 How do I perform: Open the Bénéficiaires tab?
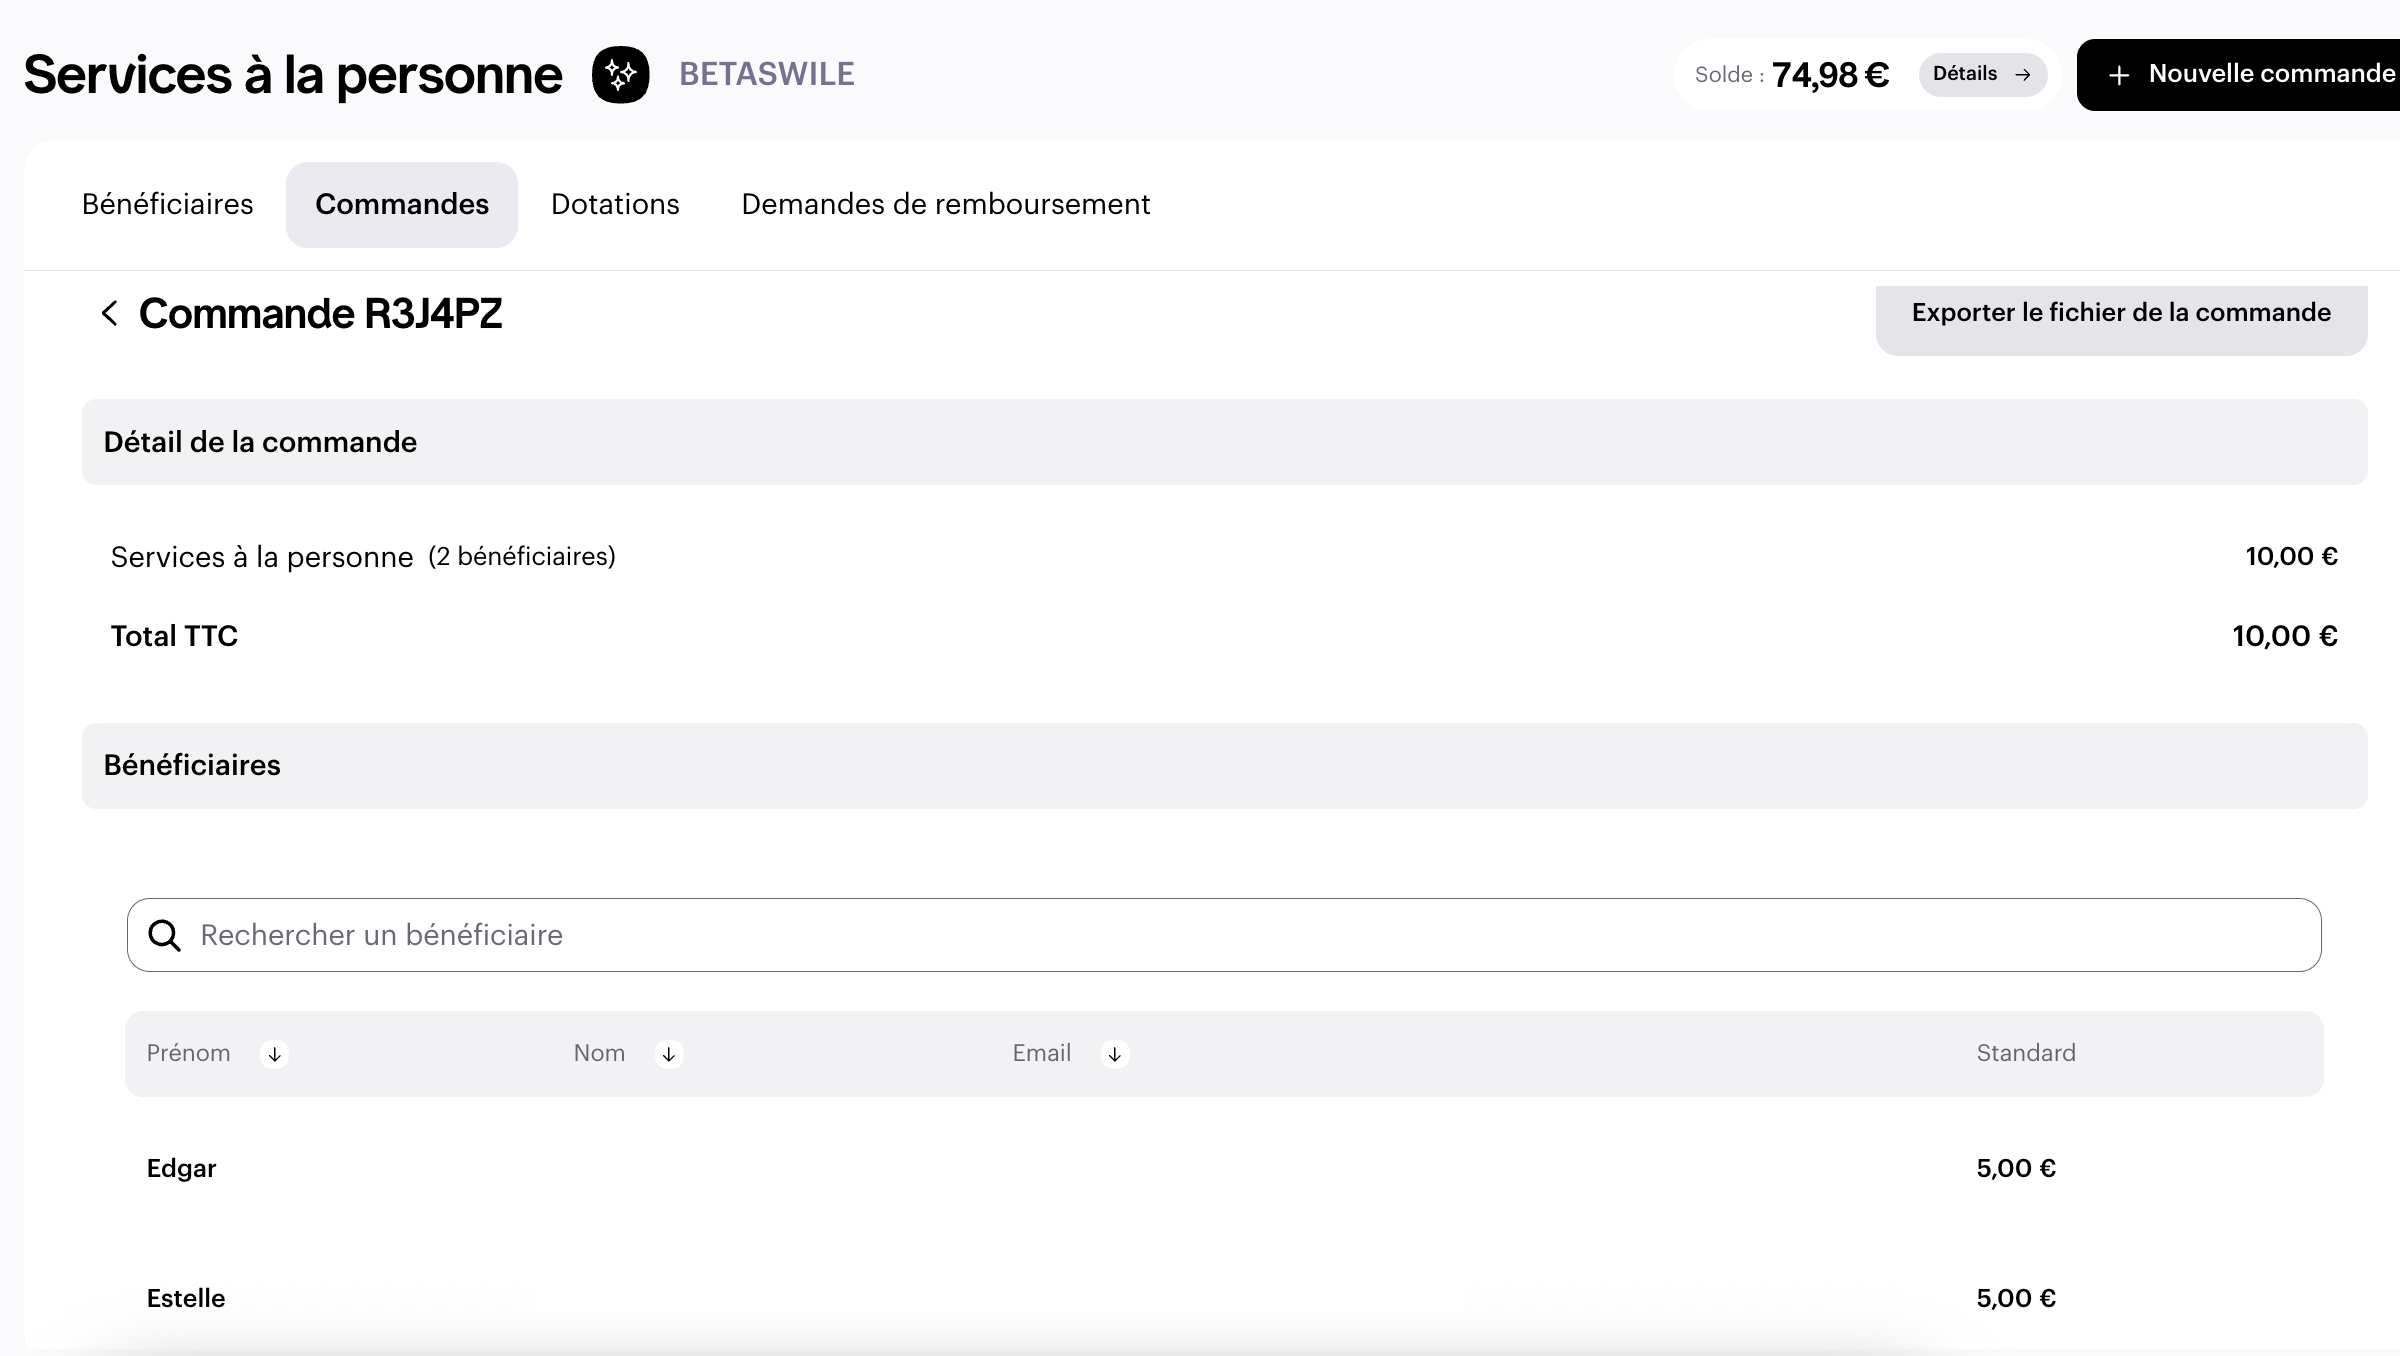click(168, 204)
